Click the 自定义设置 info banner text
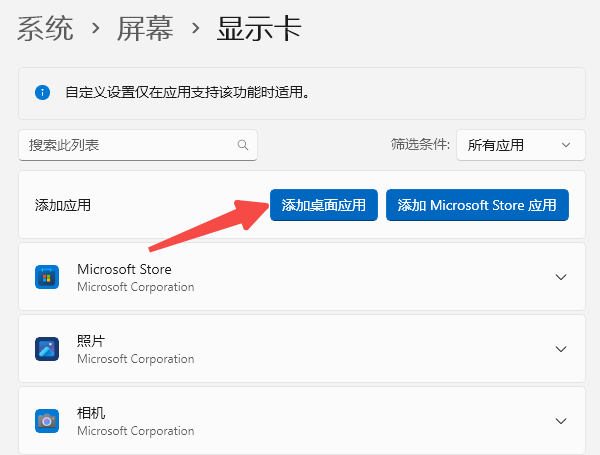This screenshot has width=600, height=455. click(187, 93)
